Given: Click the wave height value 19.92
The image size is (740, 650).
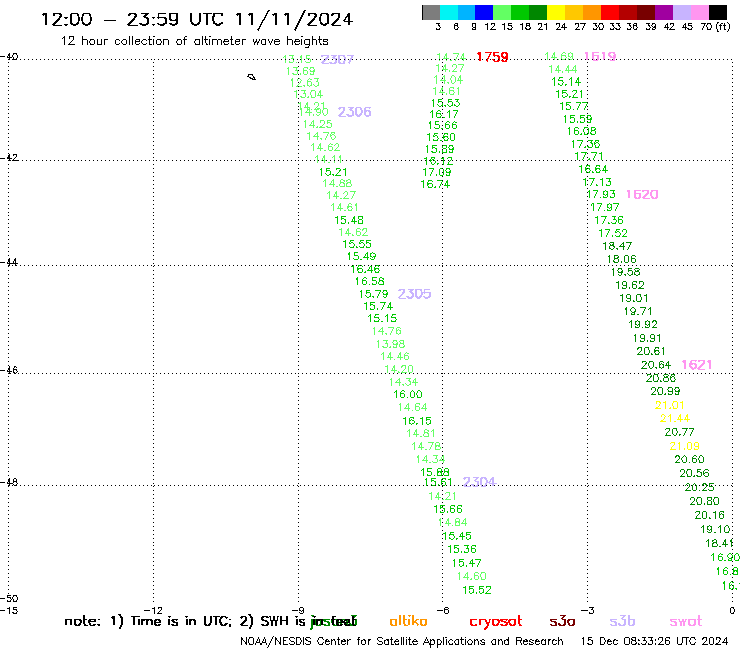Looking at the screenshot, I should pyautogui.click(x=643, y=325).
